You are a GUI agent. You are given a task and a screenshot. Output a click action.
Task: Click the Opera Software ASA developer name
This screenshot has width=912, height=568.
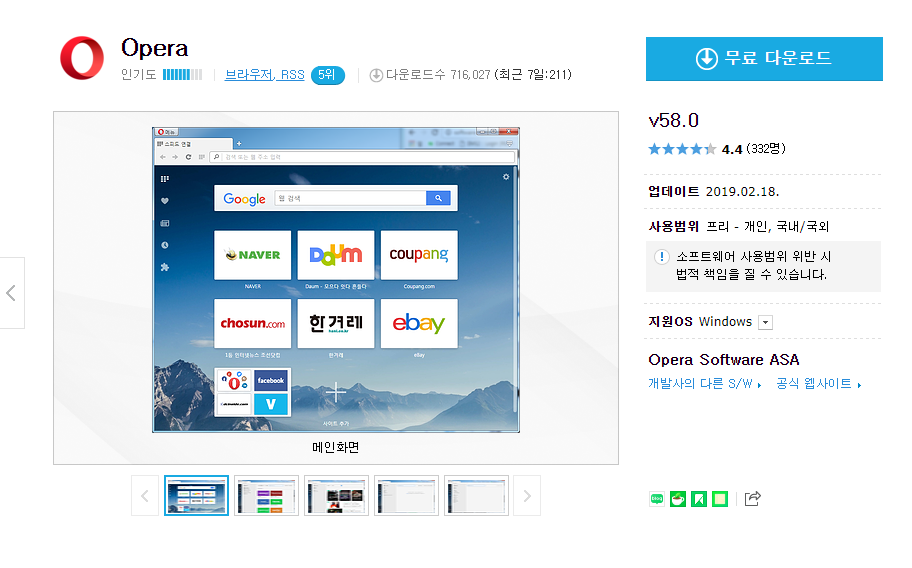point(724,360)
